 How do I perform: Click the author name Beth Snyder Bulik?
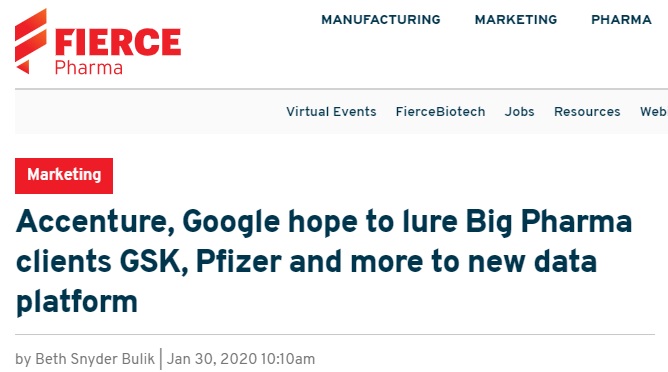(95, 359)
